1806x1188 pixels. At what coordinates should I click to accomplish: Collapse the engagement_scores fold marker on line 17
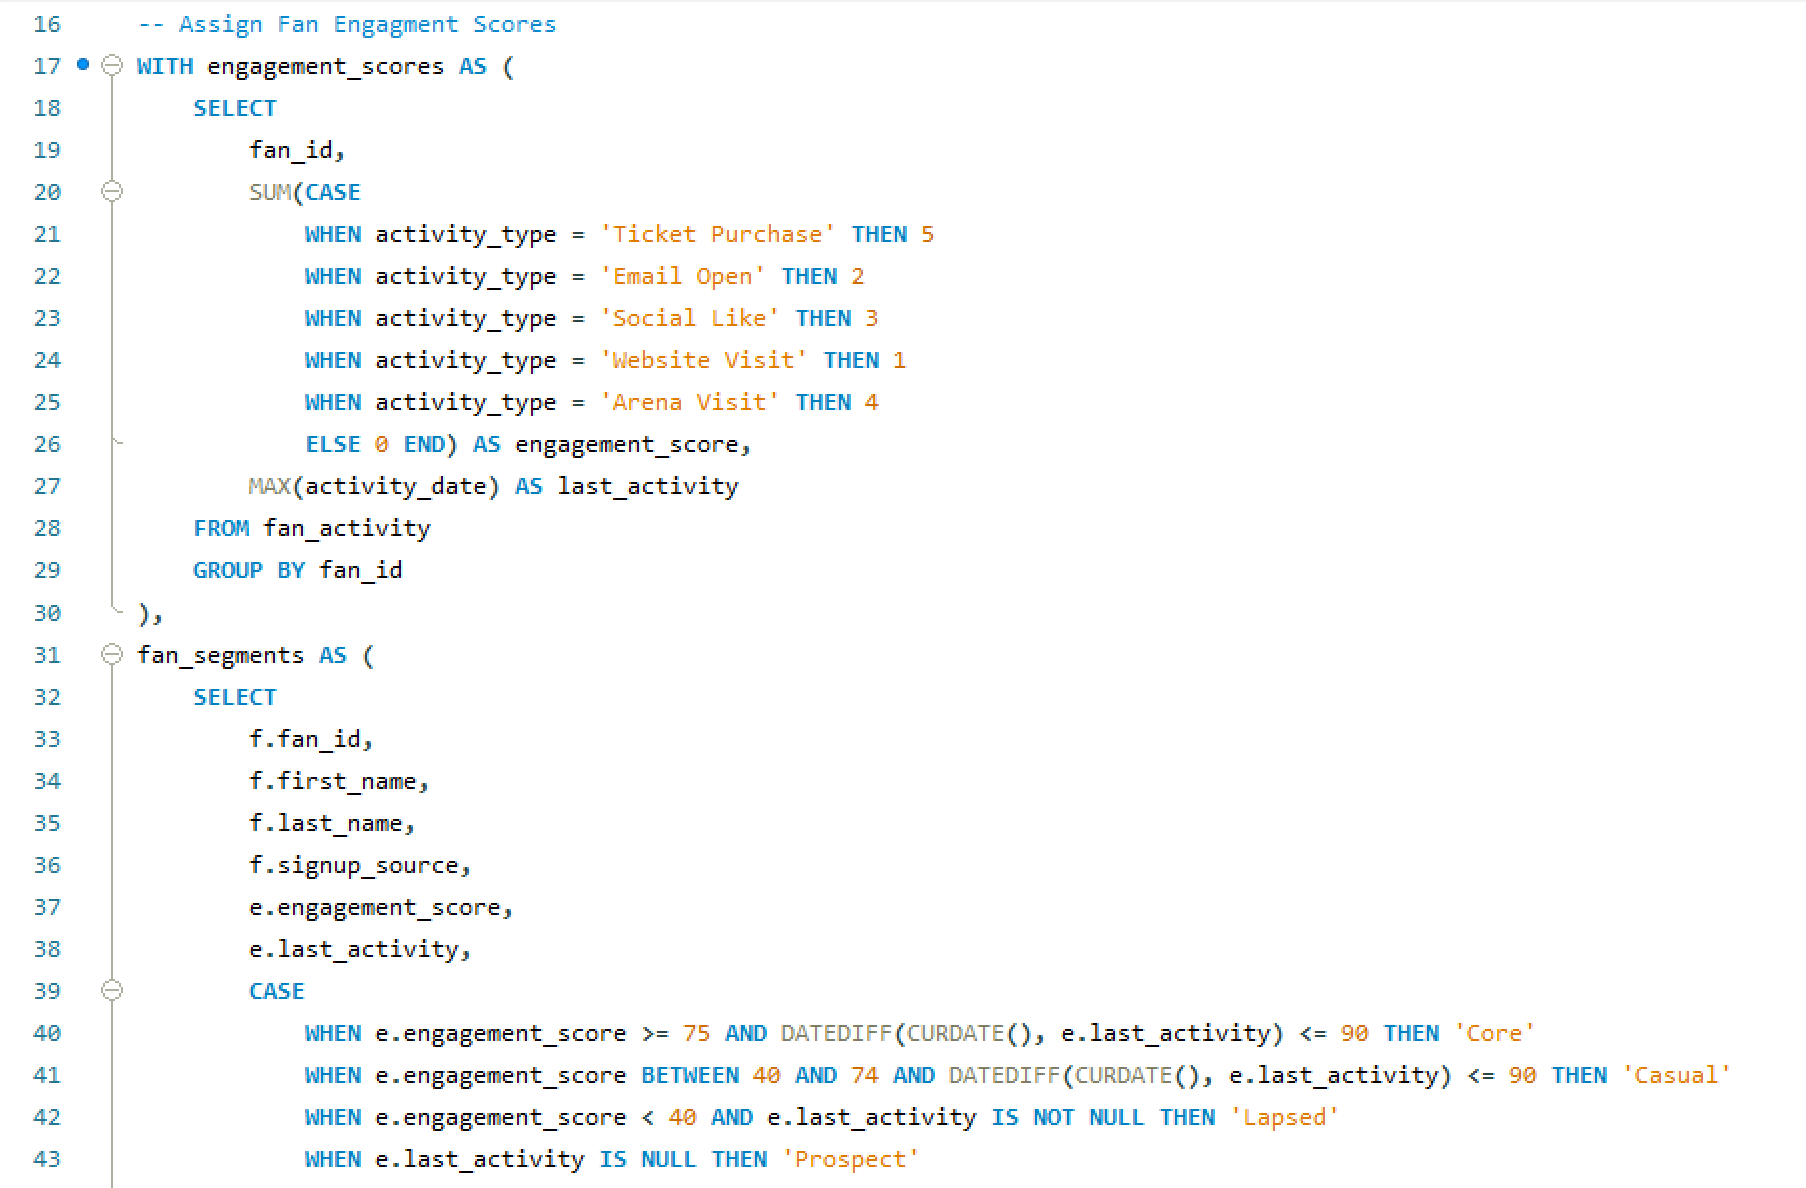click(x=112, y=65)
